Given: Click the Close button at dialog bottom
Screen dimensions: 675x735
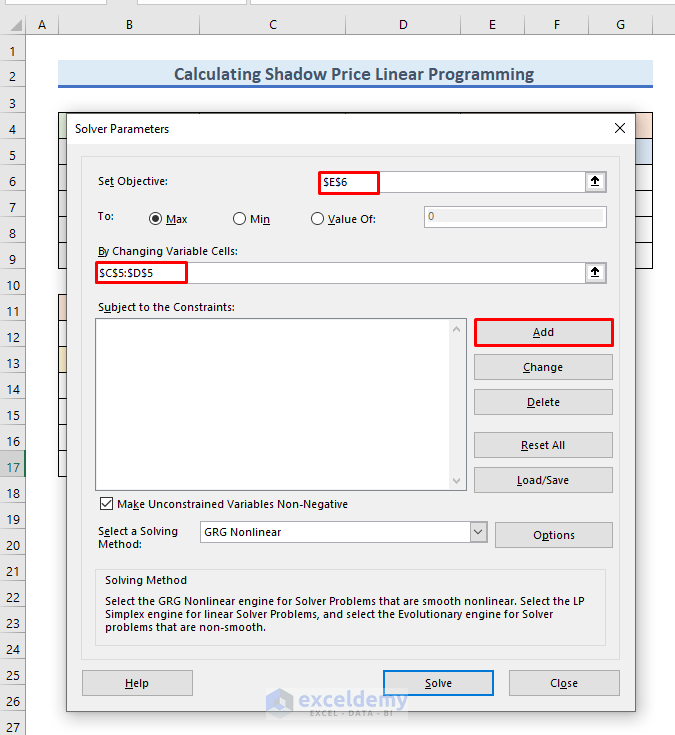Looking at the screenshot, I should click(564, 683).
